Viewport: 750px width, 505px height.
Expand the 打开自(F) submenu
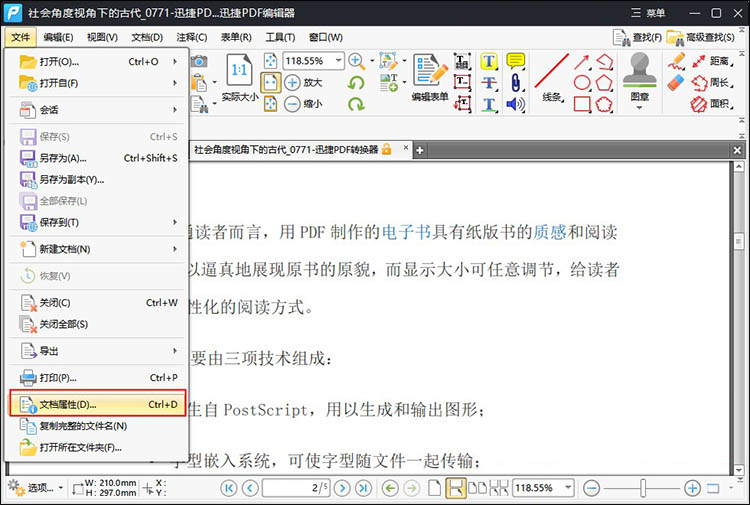[x=98, y=83]
